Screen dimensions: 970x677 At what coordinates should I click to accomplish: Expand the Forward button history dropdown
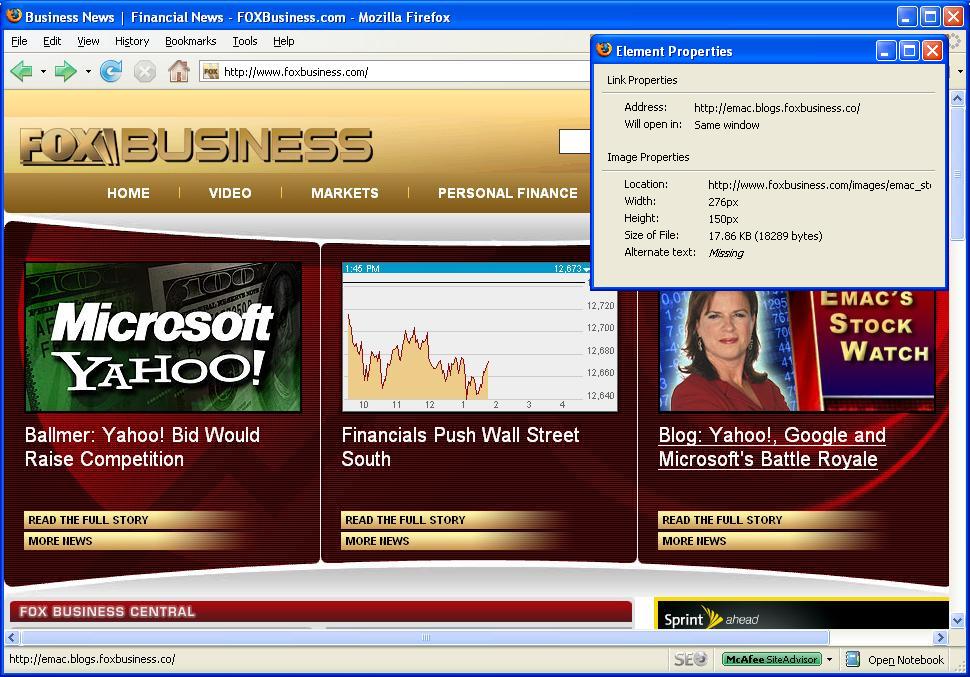[x=88, y=72]
